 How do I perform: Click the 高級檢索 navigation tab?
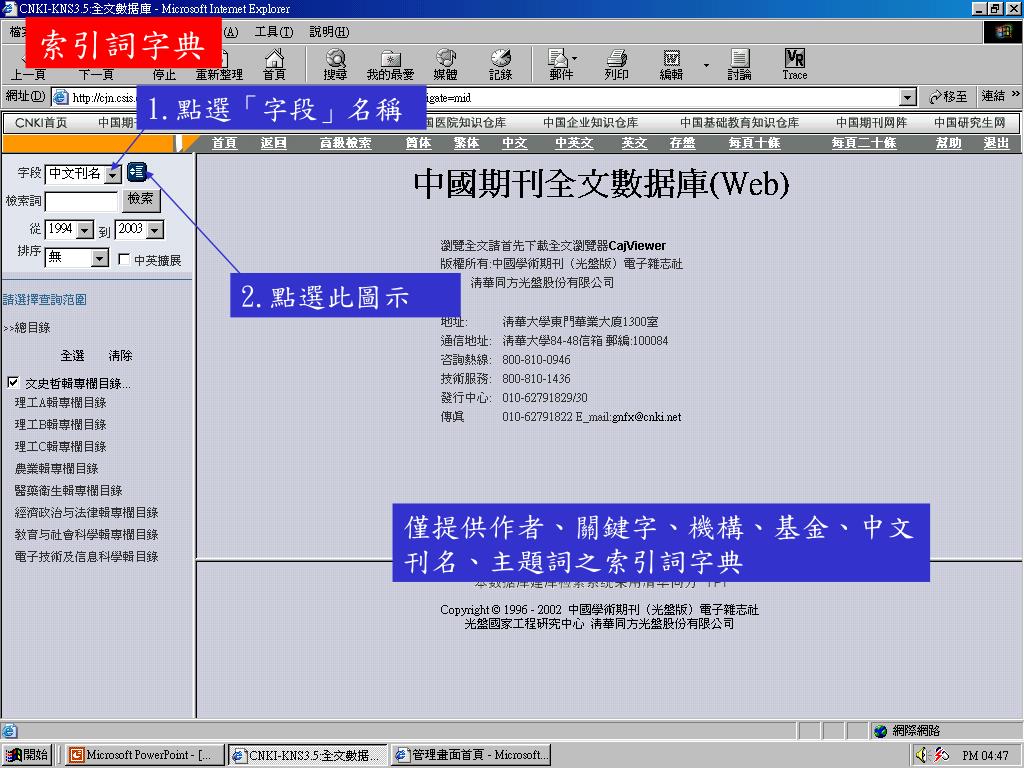point(345,143)
